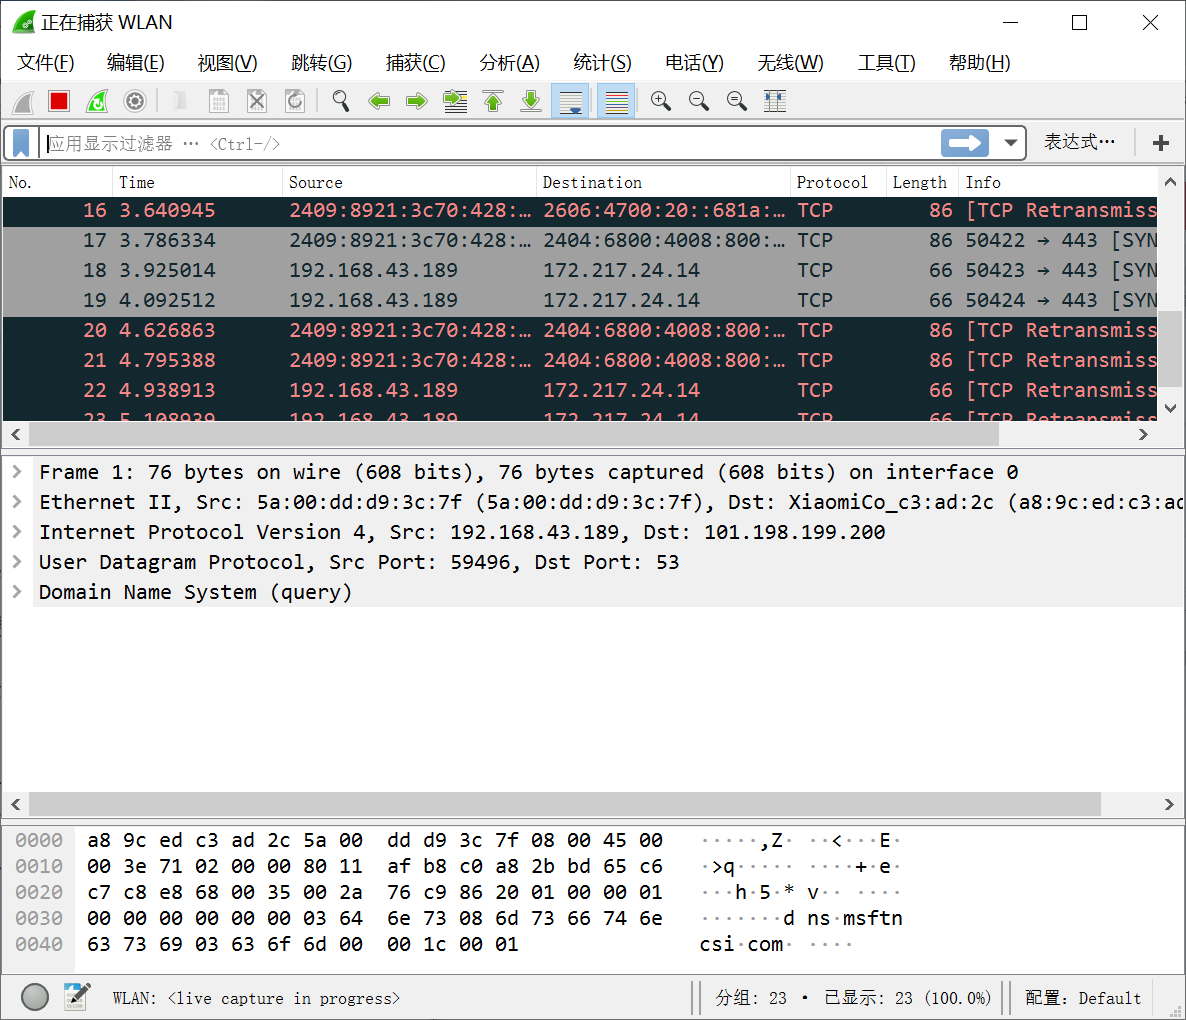
Task: Add a new filter button with plus
Action: coord(1161,143)
